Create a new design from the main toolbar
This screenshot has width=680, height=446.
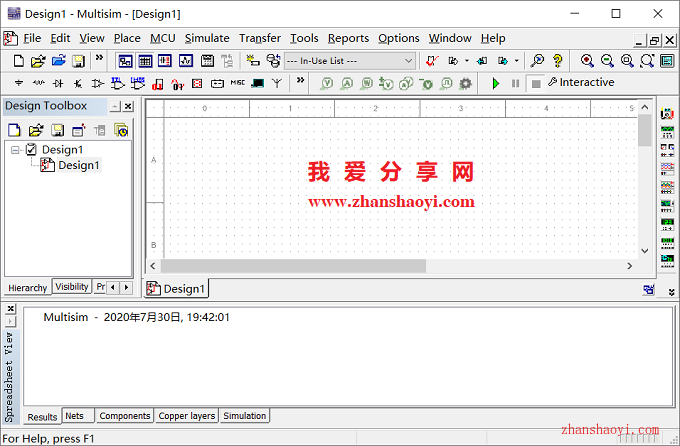[x=18, y=61]
